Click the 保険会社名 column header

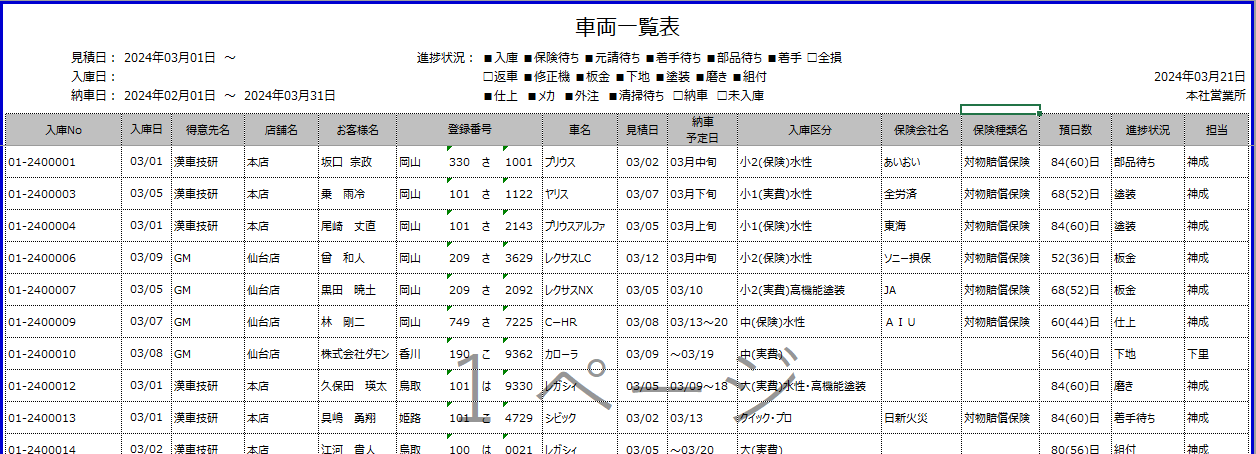click(x=921, y=130)
